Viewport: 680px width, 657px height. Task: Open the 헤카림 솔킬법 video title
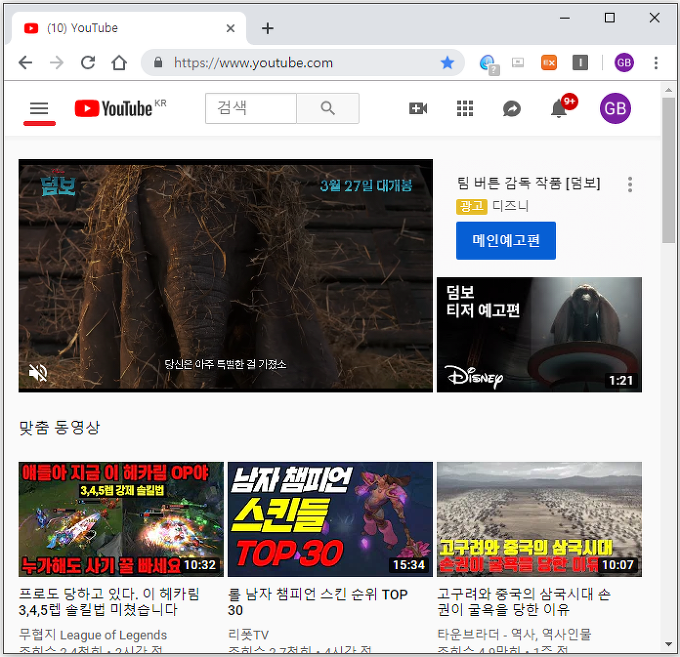[x=109, y=602]
